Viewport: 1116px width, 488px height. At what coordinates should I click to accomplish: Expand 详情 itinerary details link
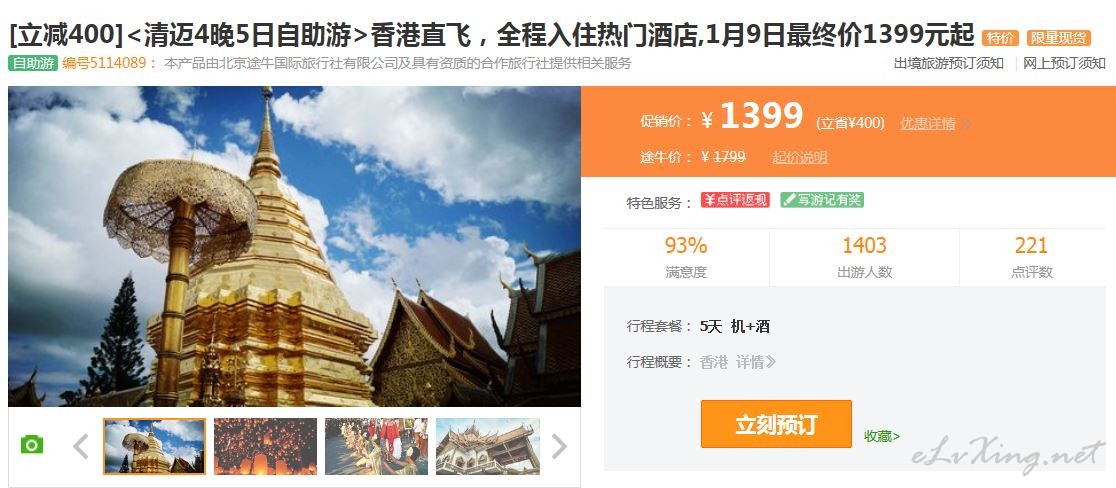click(756, 362)
